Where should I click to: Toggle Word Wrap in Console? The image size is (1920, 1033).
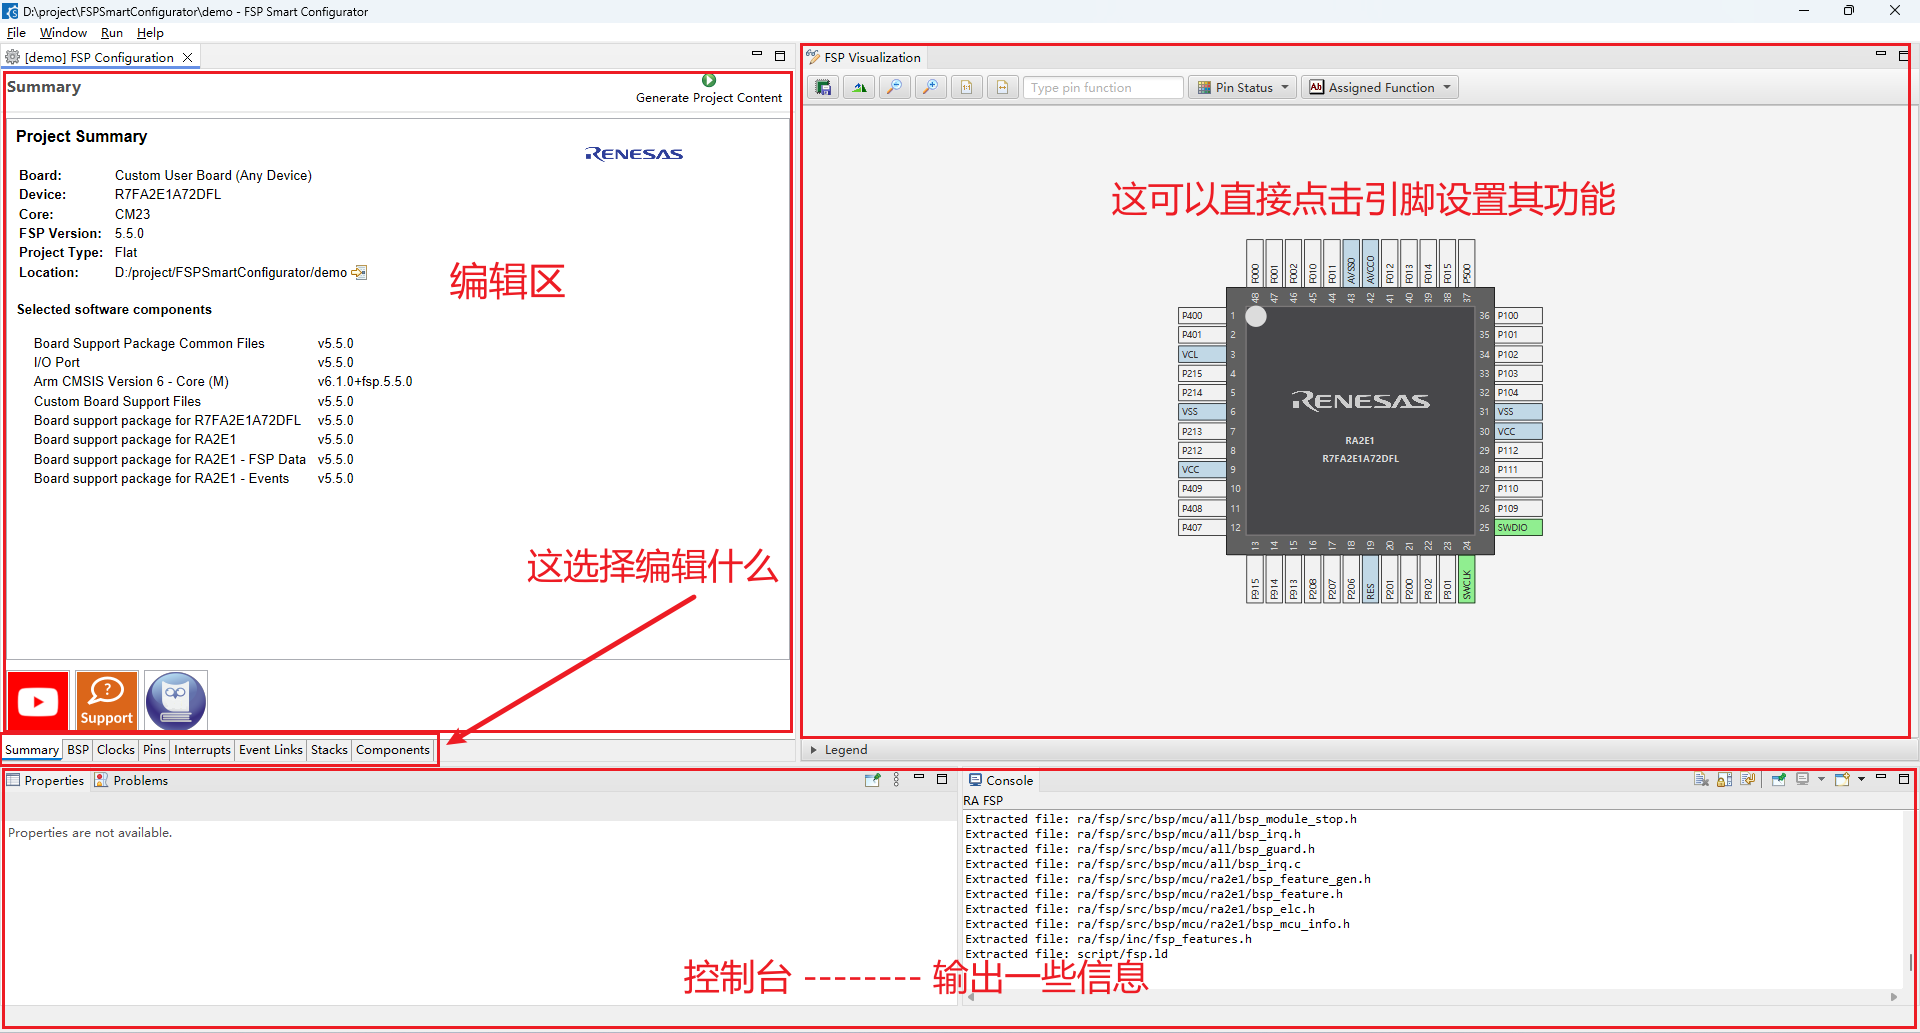click(1747, 780)
